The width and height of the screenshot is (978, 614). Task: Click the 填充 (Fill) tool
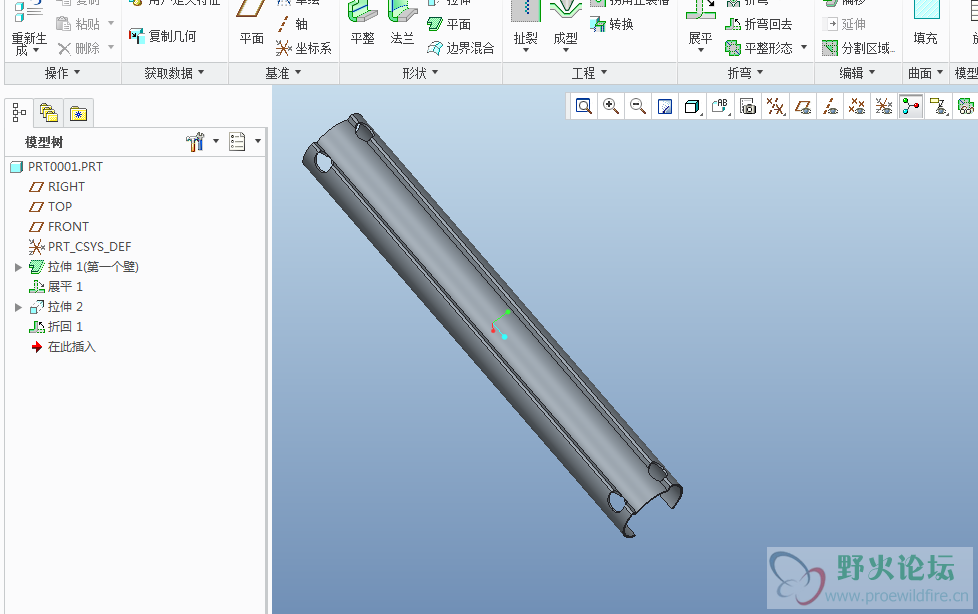click(x=926, y=24)
